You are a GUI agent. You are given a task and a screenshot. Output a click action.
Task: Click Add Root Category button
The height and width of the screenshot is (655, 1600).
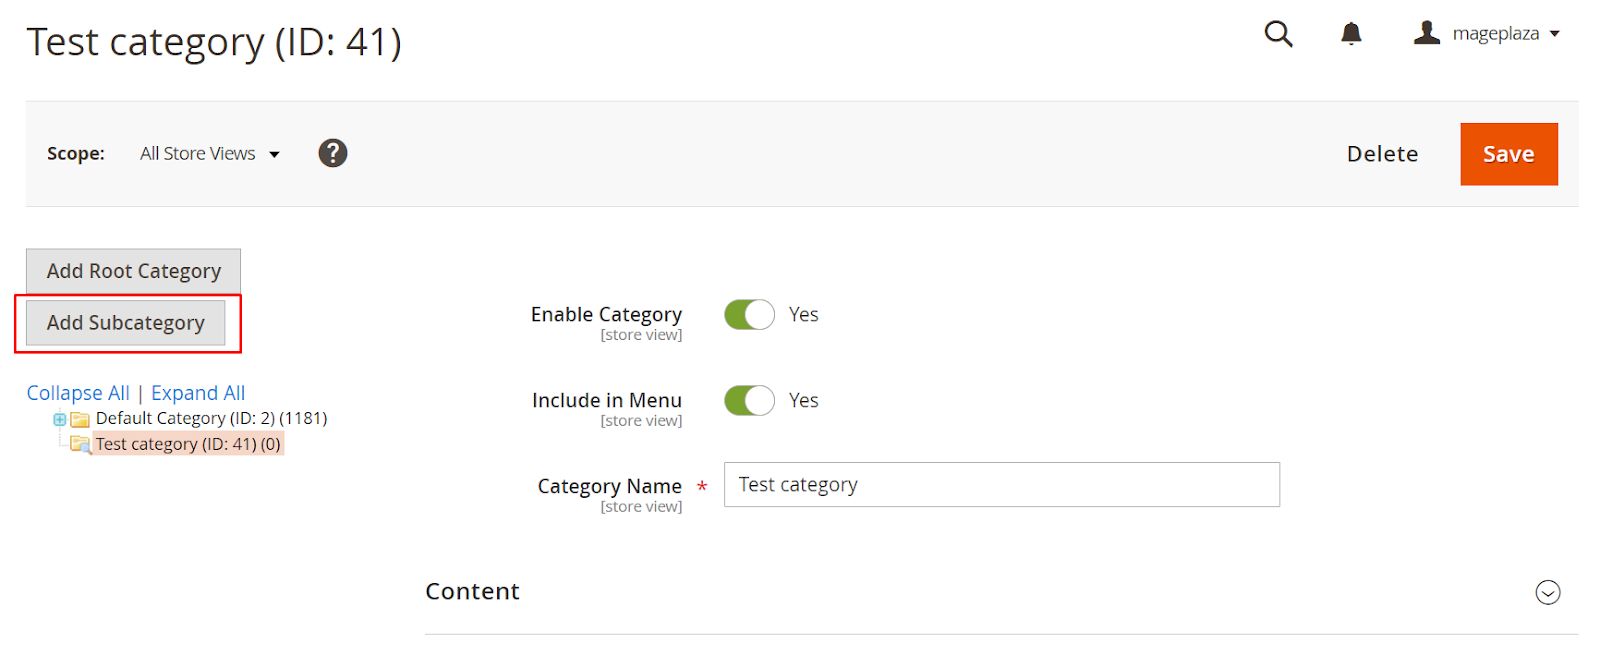tap(134, 271)
